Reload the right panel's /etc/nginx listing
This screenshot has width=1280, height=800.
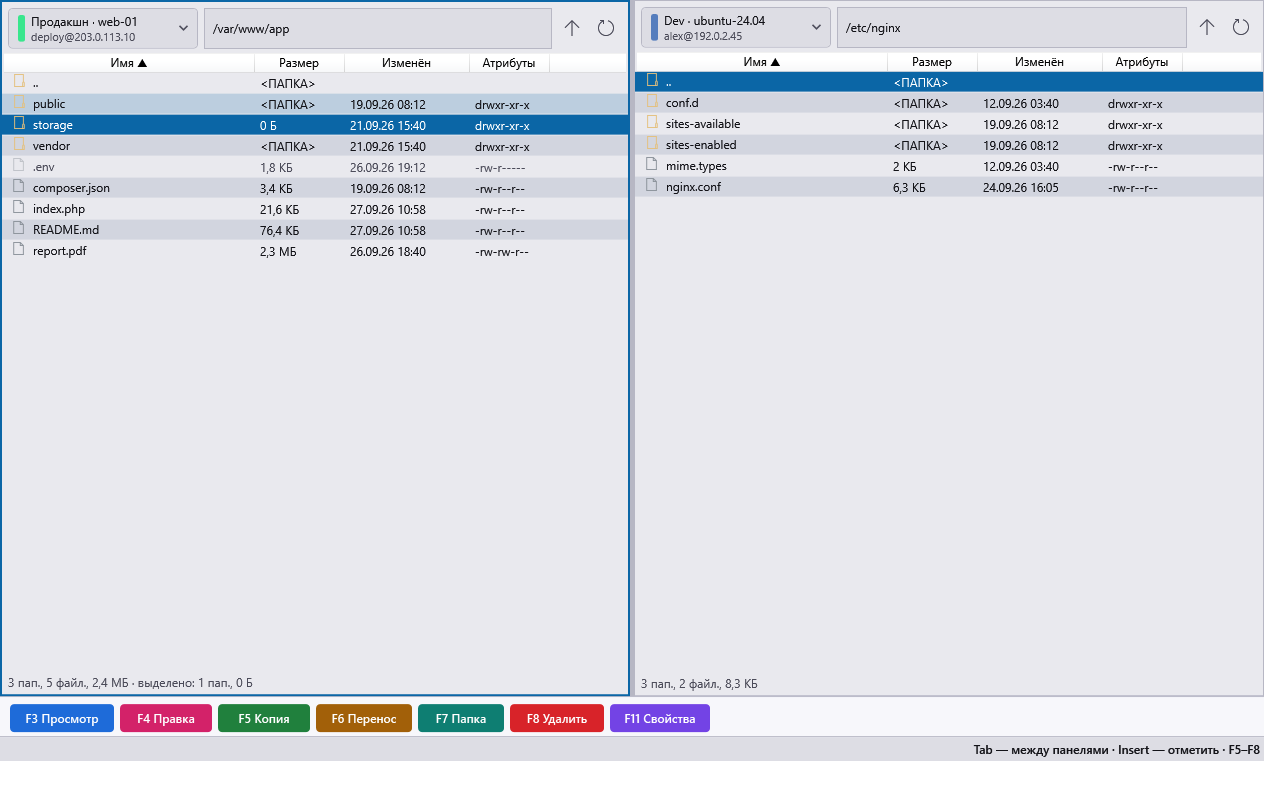(x=1241, y=28)
